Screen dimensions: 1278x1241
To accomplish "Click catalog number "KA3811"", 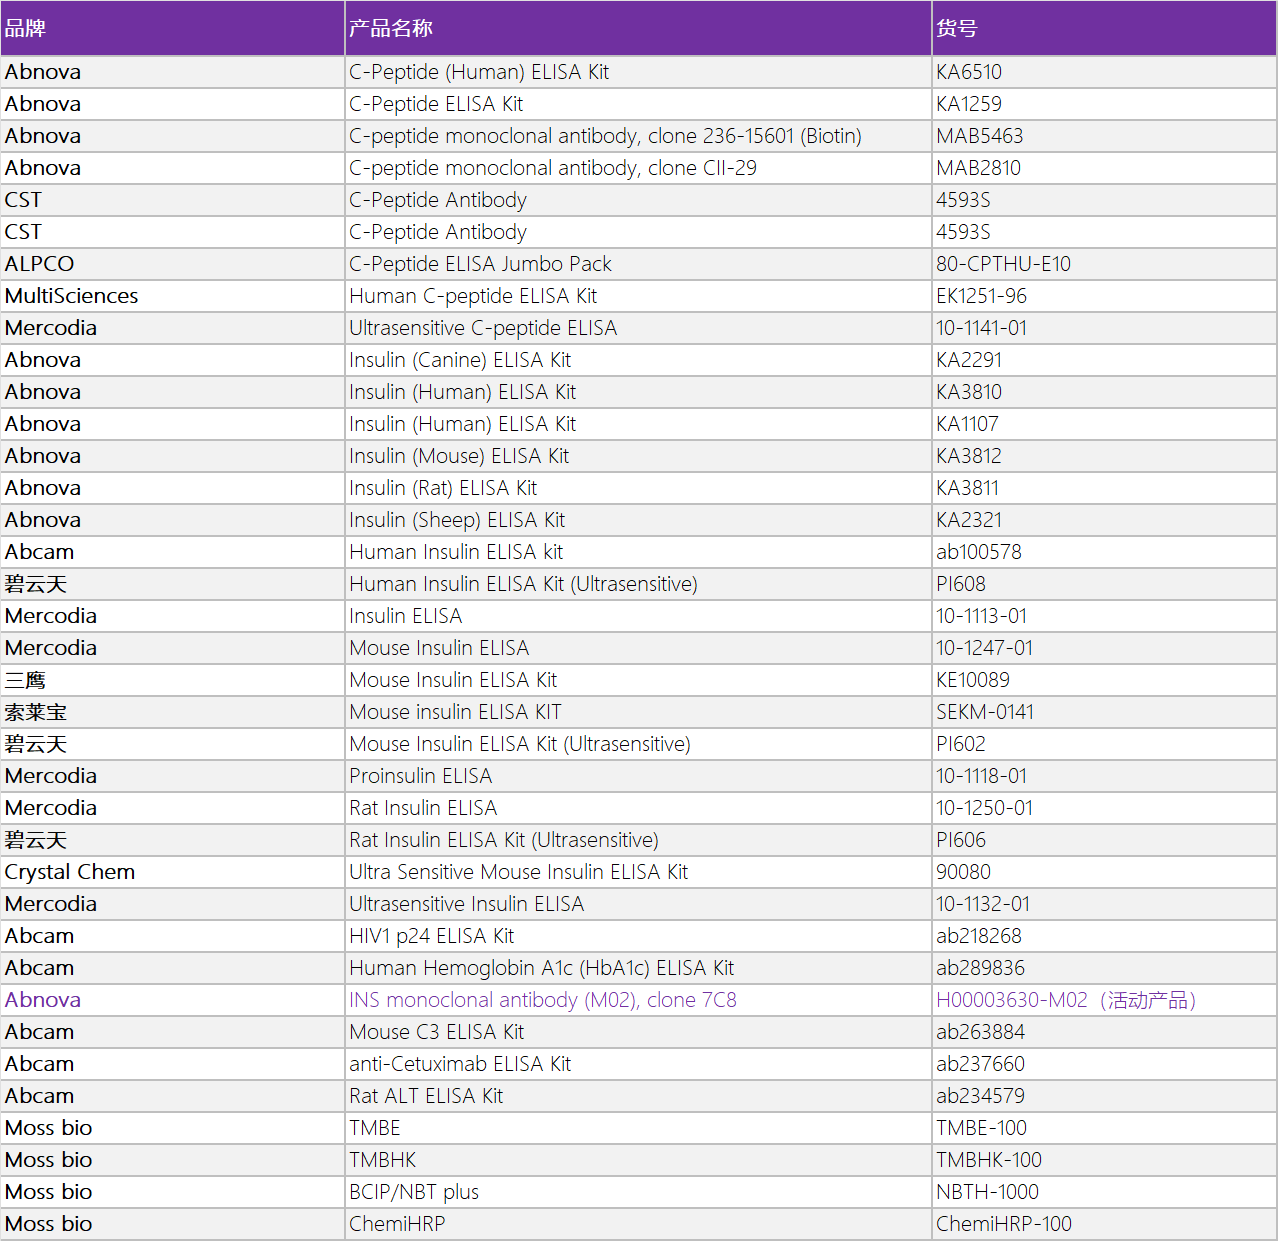I will coord(967,488).
